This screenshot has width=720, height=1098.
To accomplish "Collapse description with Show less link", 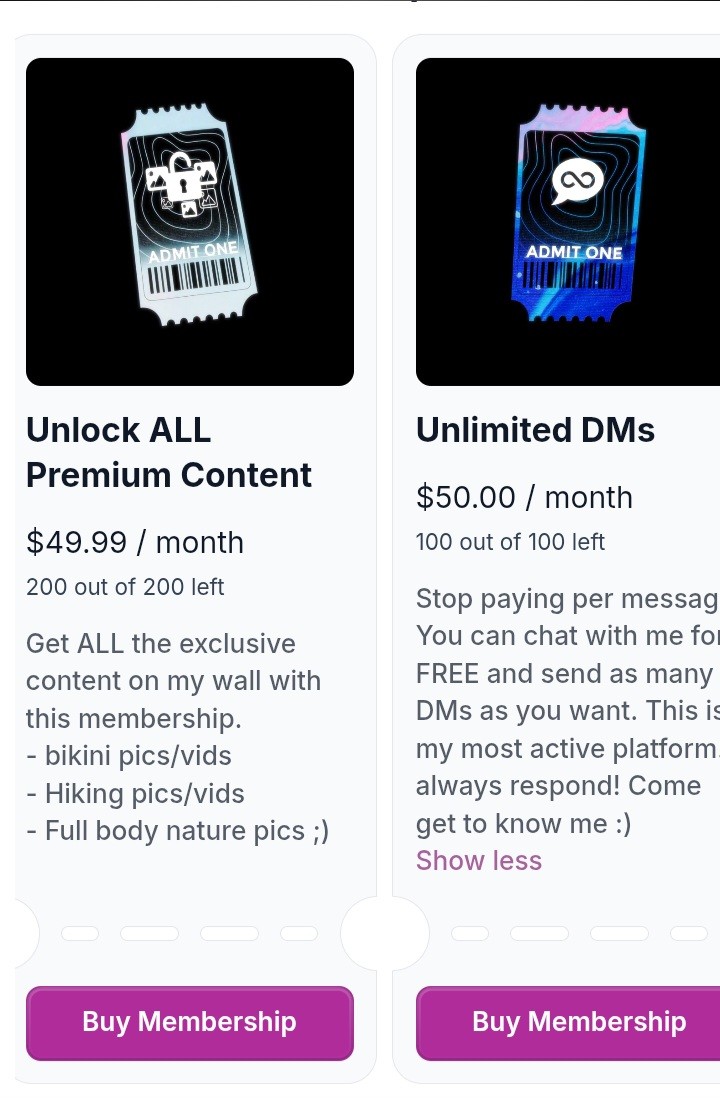I will coord(479,861).
